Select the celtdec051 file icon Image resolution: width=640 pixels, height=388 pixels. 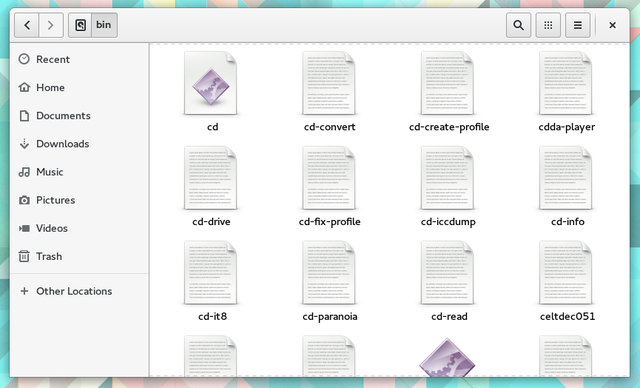(566, 273)
